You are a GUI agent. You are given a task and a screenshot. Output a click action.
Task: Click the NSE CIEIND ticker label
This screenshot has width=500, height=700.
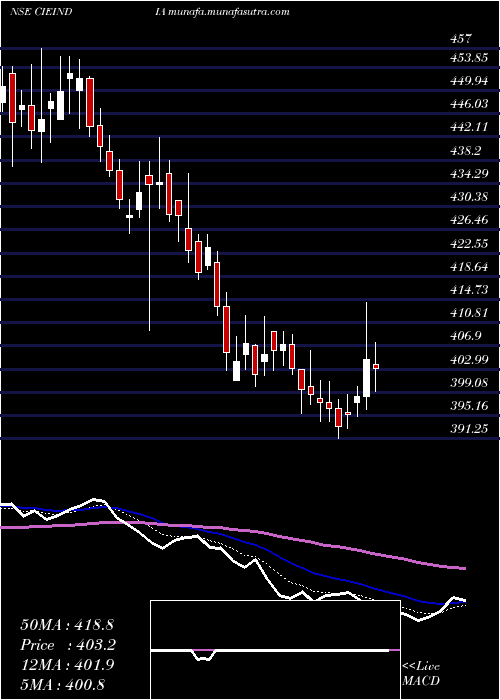(x=40, y=12)
